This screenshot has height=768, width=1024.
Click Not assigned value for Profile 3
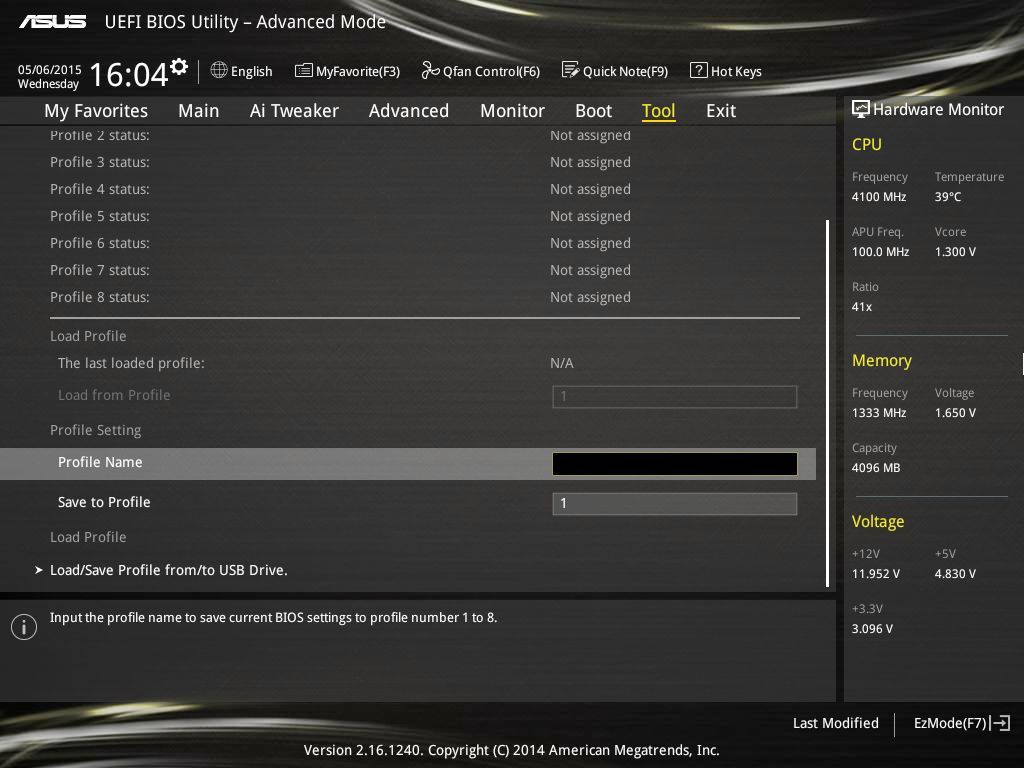[590, 162]
